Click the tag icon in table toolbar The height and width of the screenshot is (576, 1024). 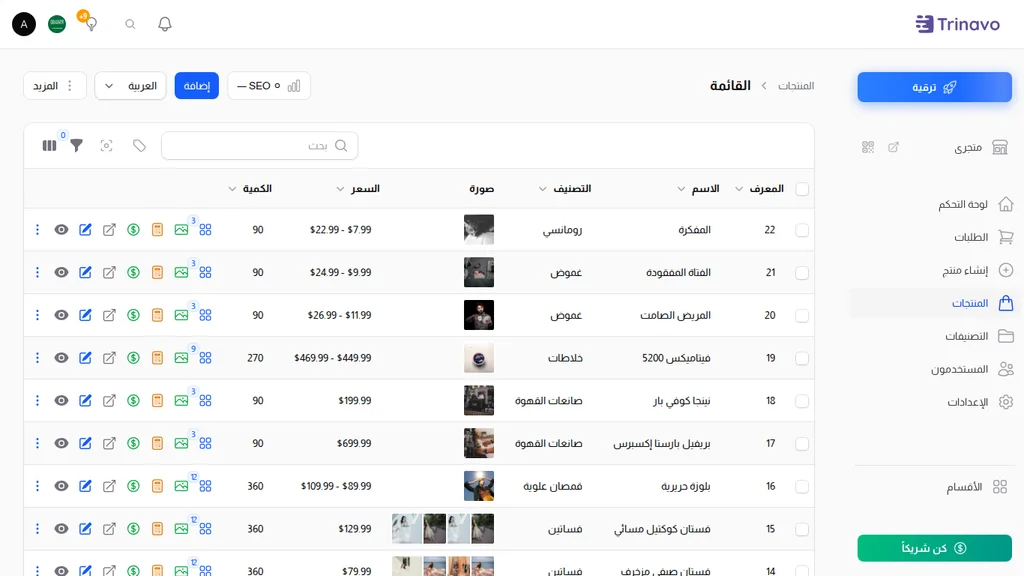pyautogui.click(x=139, y=146)
